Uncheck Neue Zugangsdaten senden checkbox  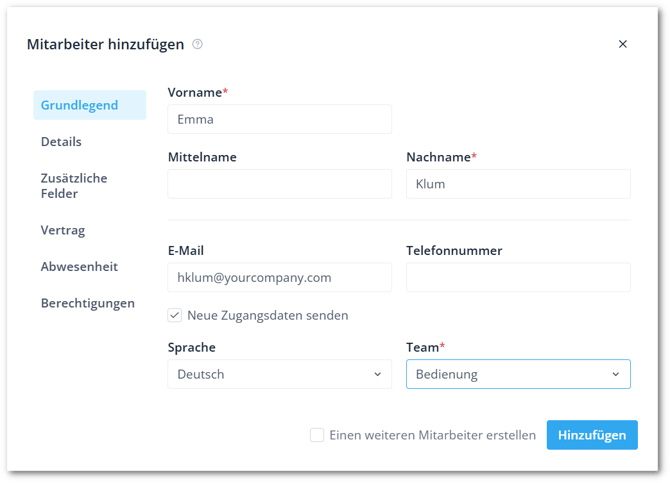[175, 315]
